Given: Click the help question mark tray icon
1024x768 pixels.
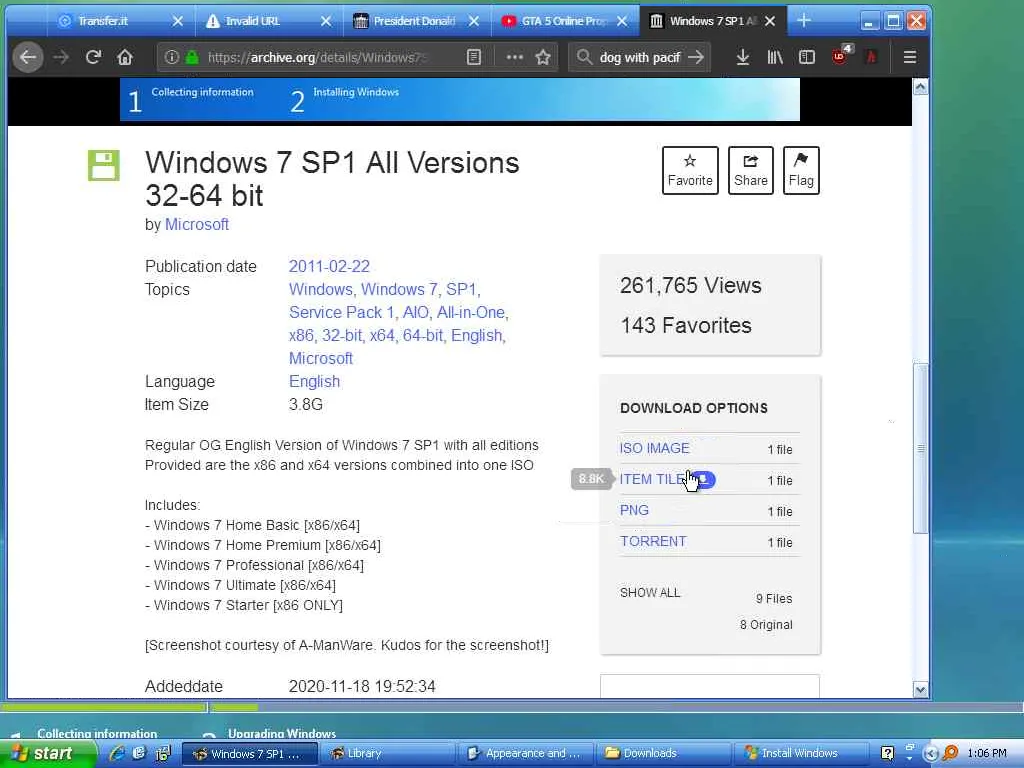Looking at the screenshot, I should tap(887, 753).
